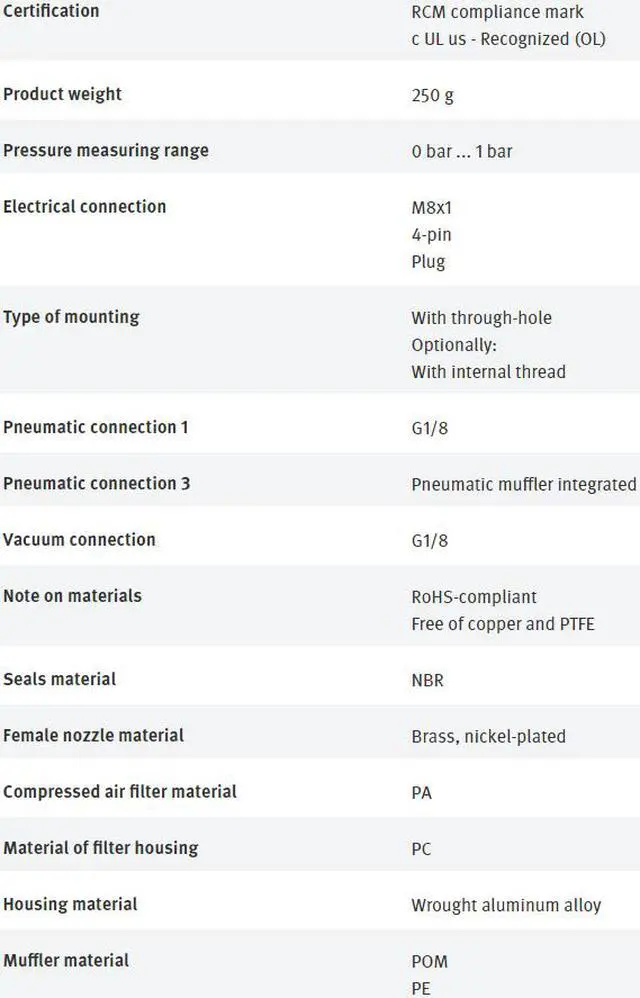
Task: Click the Note on materials label
Action: coord(72,595)
